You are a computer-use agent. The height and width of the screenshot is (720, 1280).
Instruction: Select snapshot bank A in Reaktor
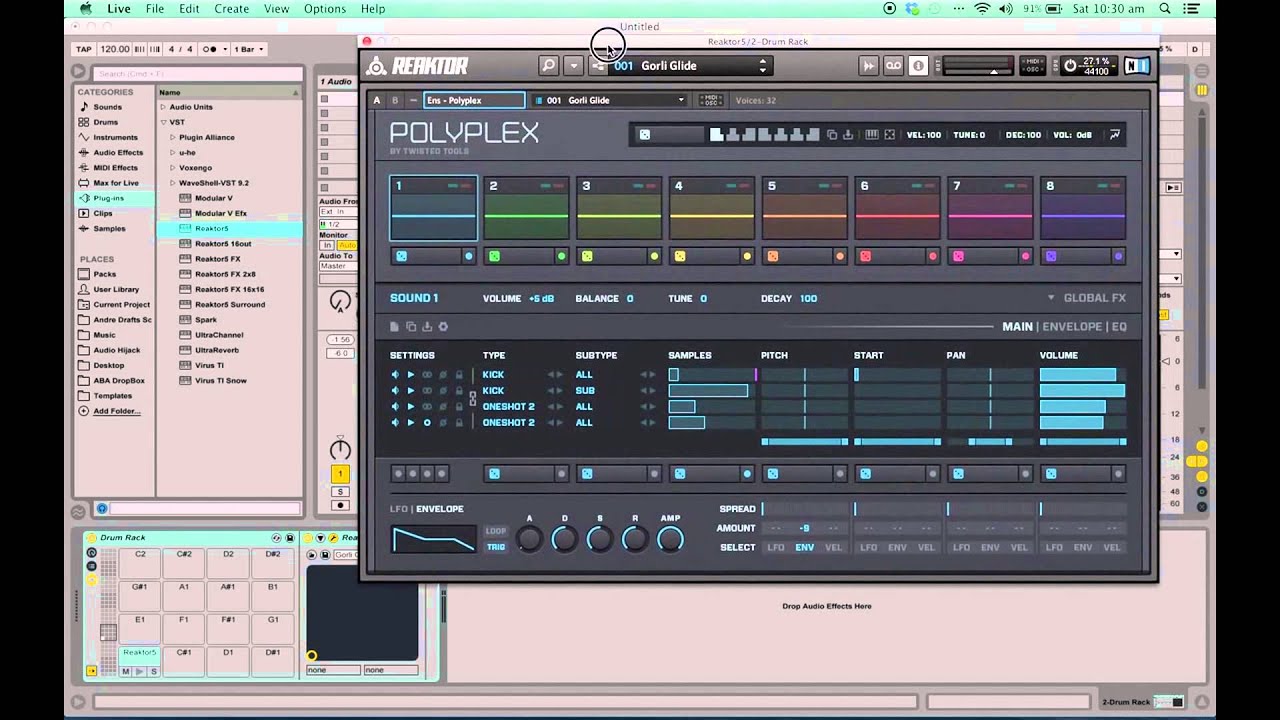tap(377, 100)
